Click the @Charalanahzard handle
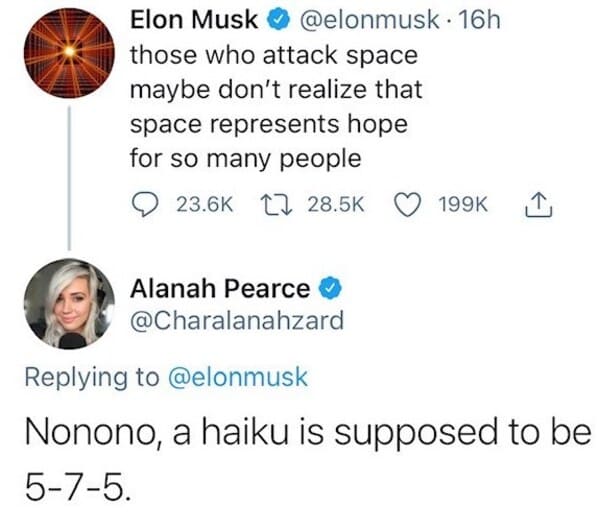Image resolution: width=599 pixels, height=530 pixels. point(237,320)
